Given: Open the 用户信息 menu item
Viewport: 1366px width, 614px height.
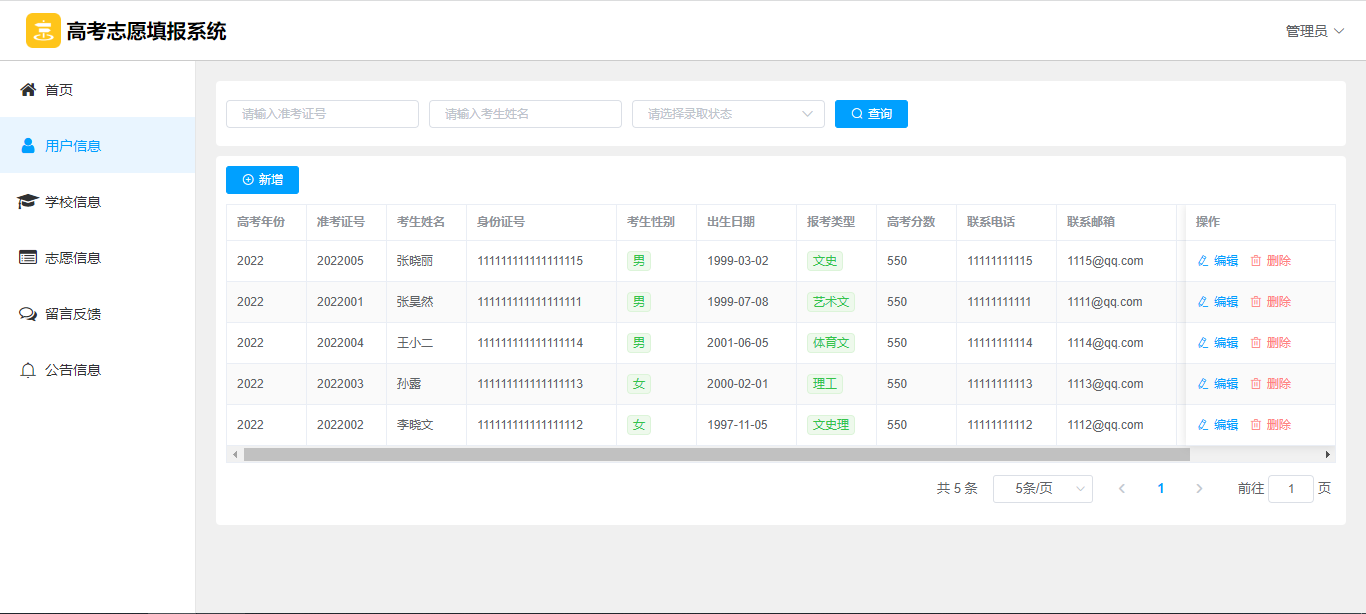Looking at the screenshot, I should pyautogui.click(x=73, y=146).
